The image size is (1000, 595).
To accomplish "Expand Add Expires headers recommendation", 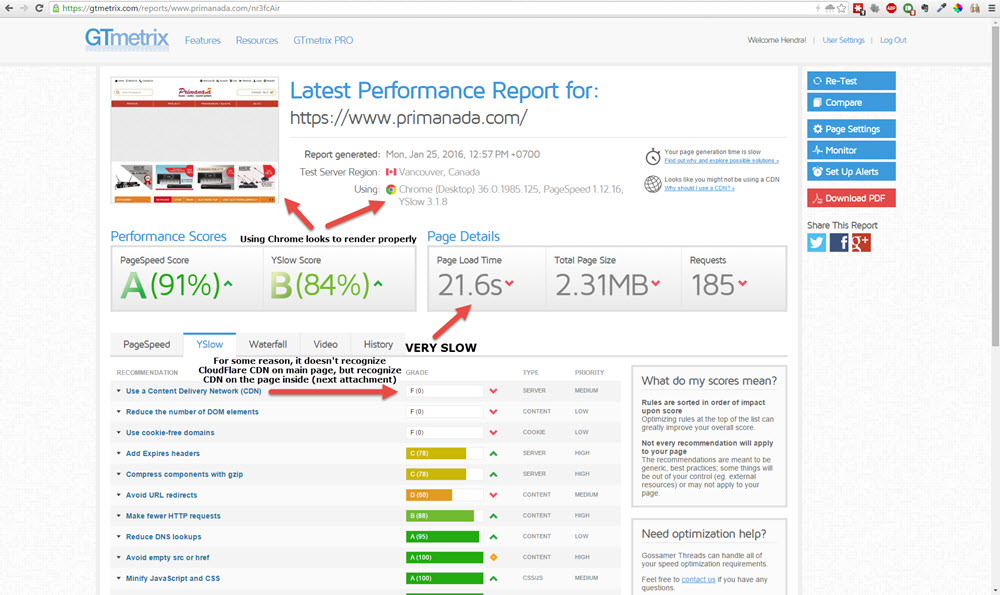I will (163, 453).
